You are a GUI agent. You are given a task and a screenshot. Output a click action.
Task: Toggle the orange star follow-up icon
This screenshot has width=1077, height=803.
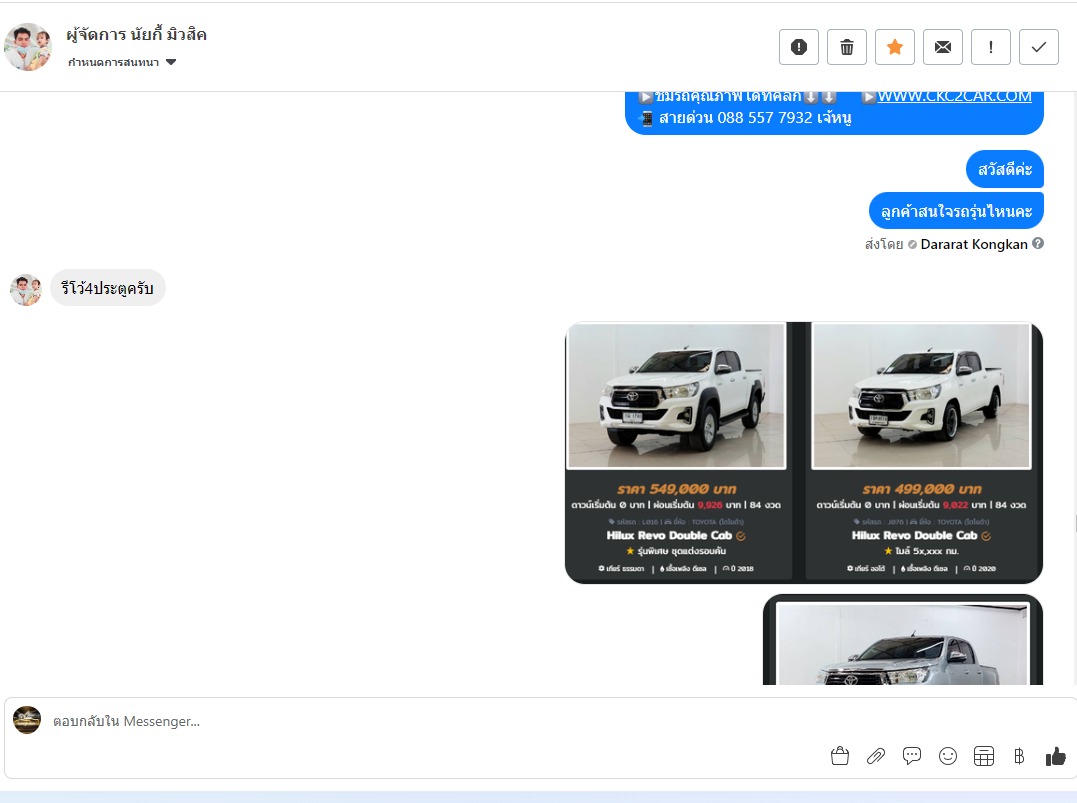click(895, 47)
